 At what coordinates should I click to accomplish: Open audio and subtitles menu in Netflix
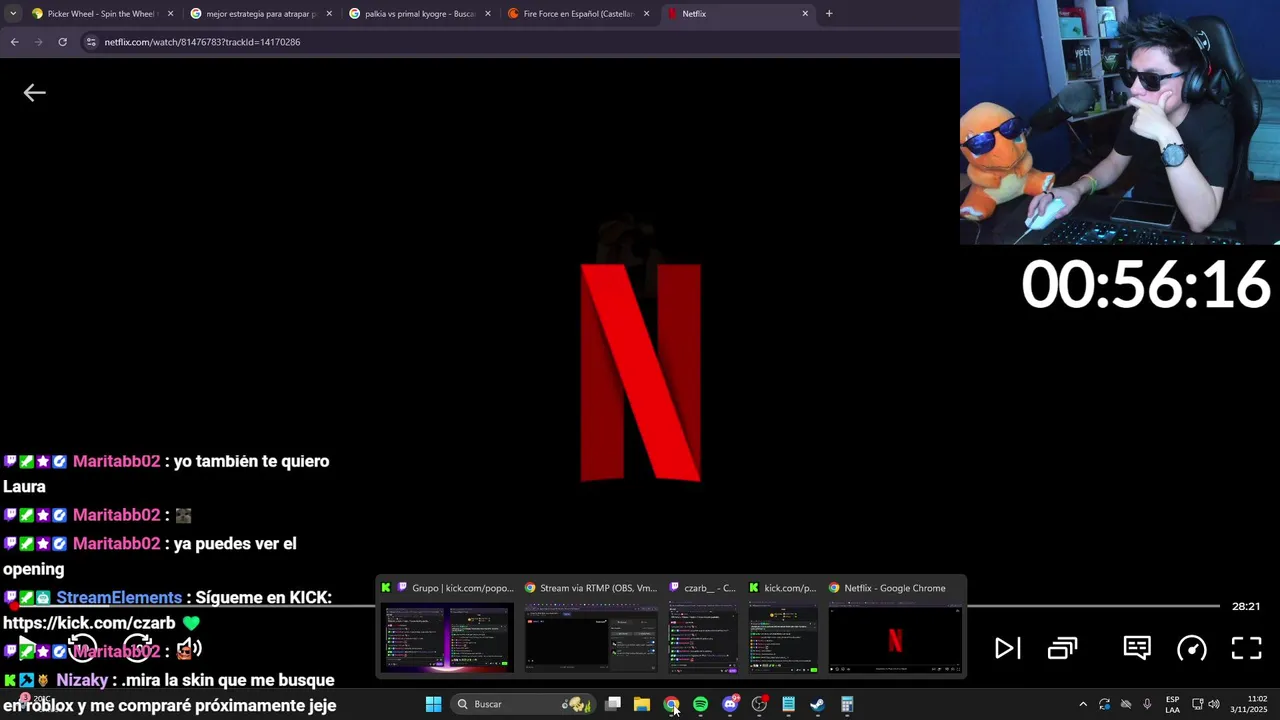pyautogui.click(x=1137, y=648)
